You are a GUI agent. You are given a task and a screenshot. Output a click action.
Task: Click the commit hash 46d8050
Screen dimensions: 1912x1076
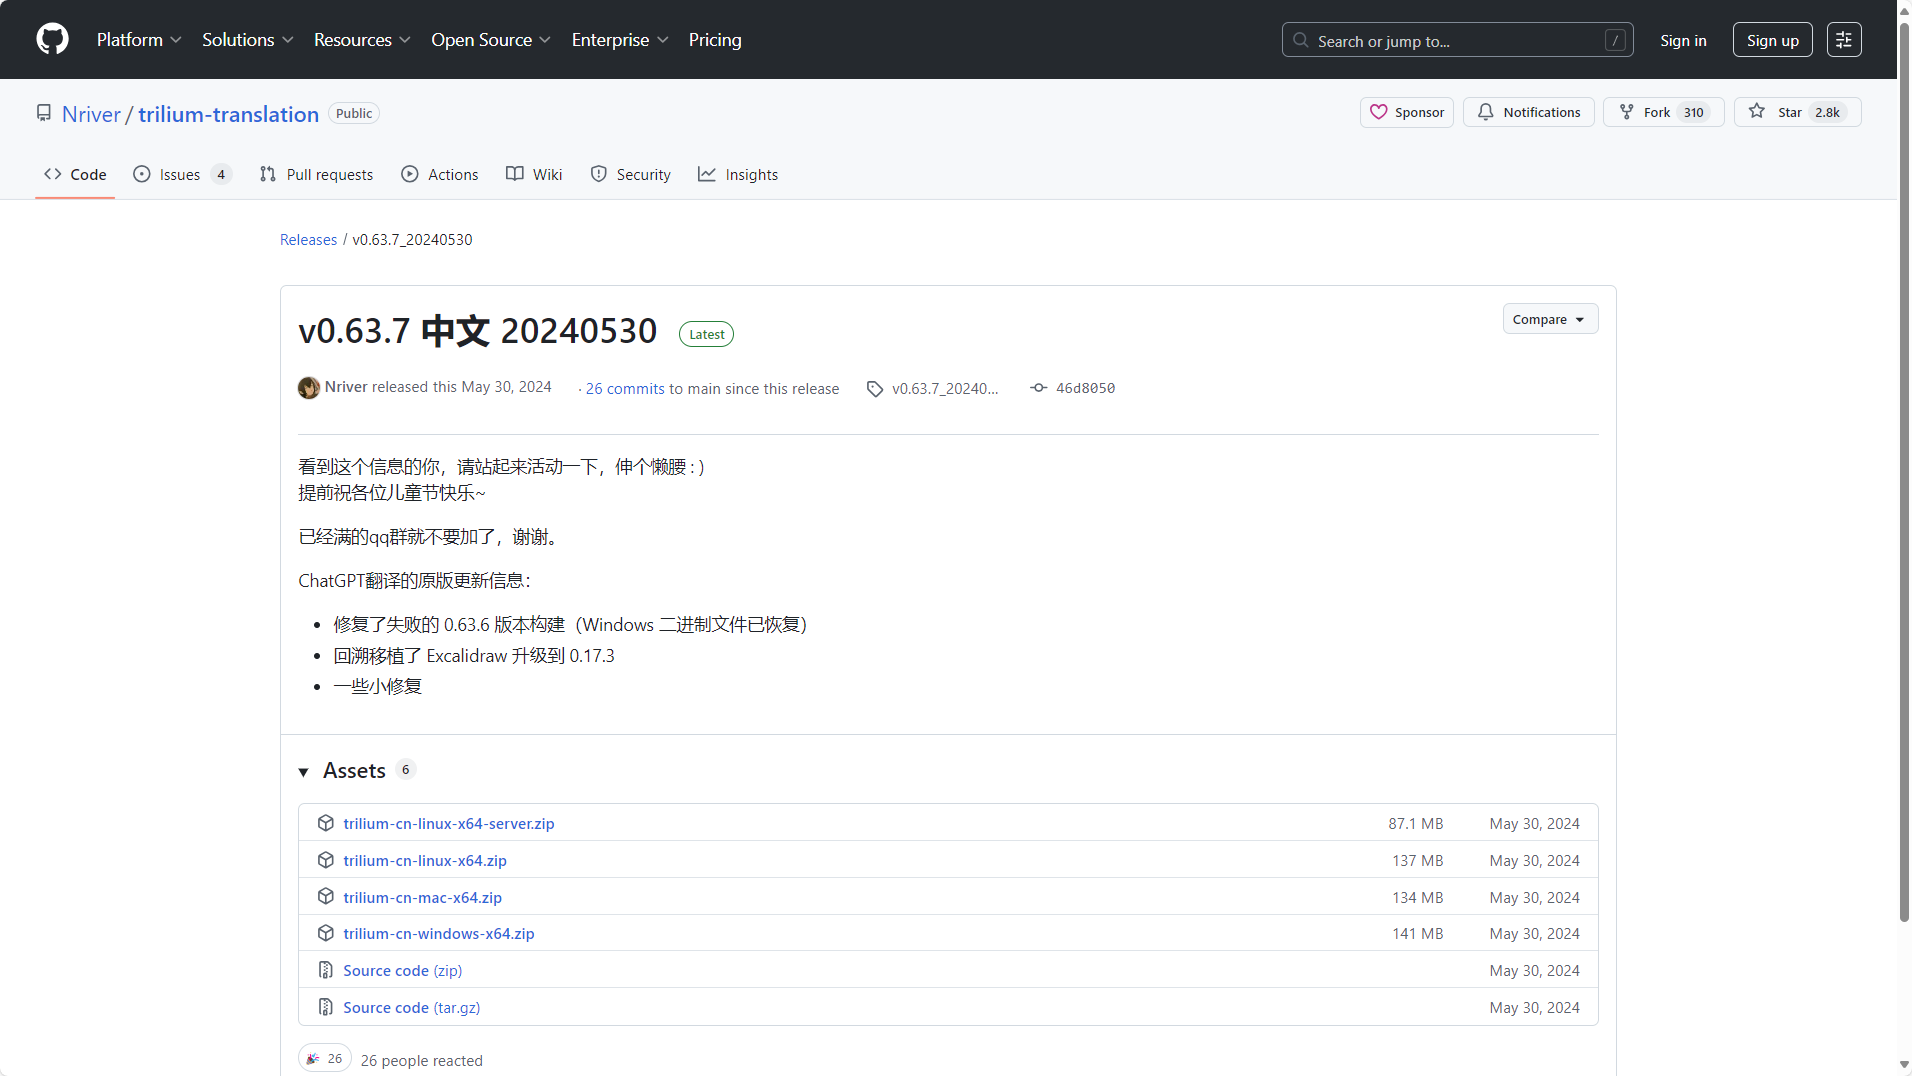(1084, 388)
